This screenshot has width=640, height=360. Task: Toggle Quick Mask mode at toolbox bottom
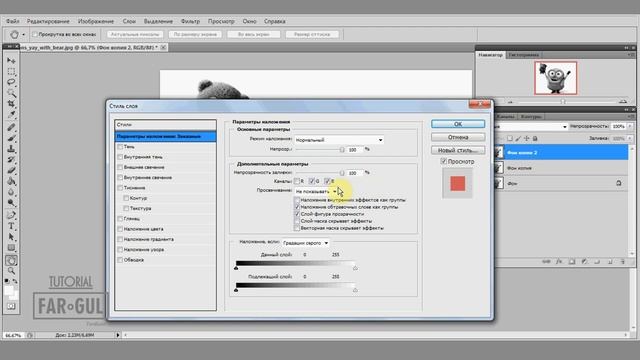[x=11, y=306]
